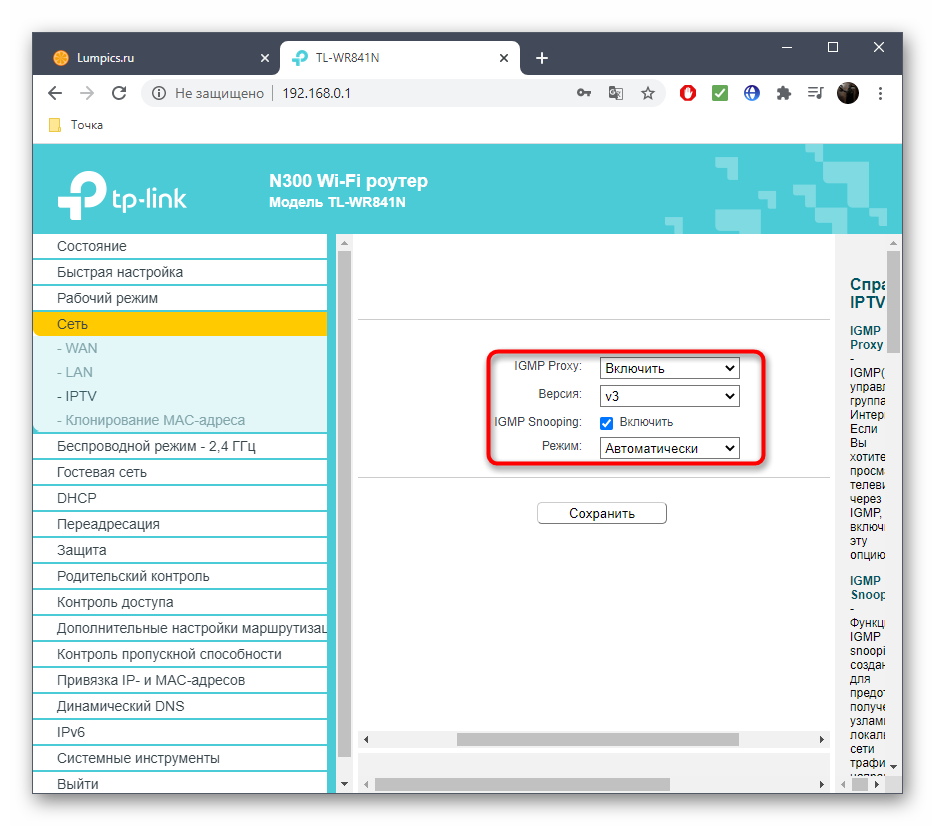Toggle the IGMP Snooping checkbox
935x826 pixels.
point(606,422)
